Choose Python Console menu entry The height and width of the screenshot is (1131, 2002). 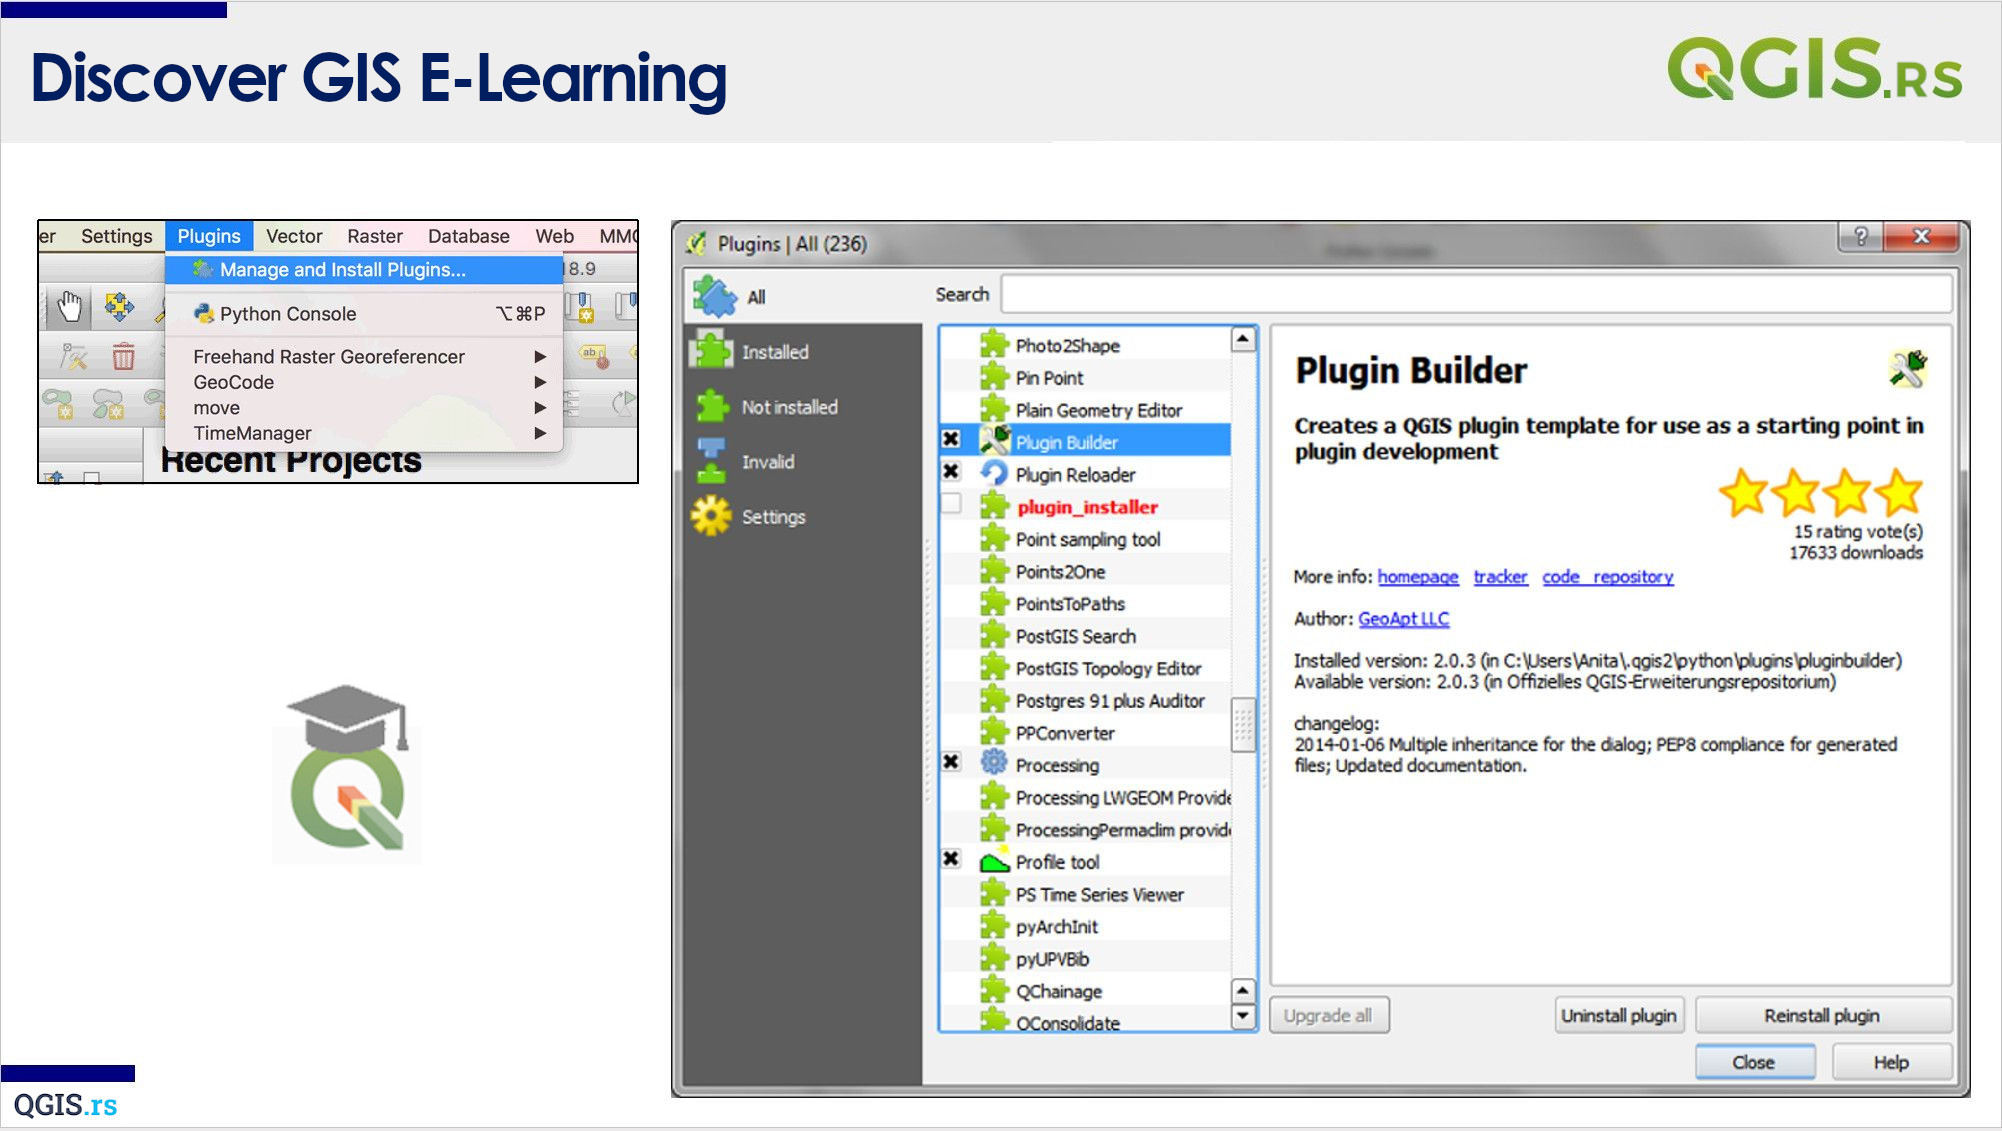tap(364, 314)
